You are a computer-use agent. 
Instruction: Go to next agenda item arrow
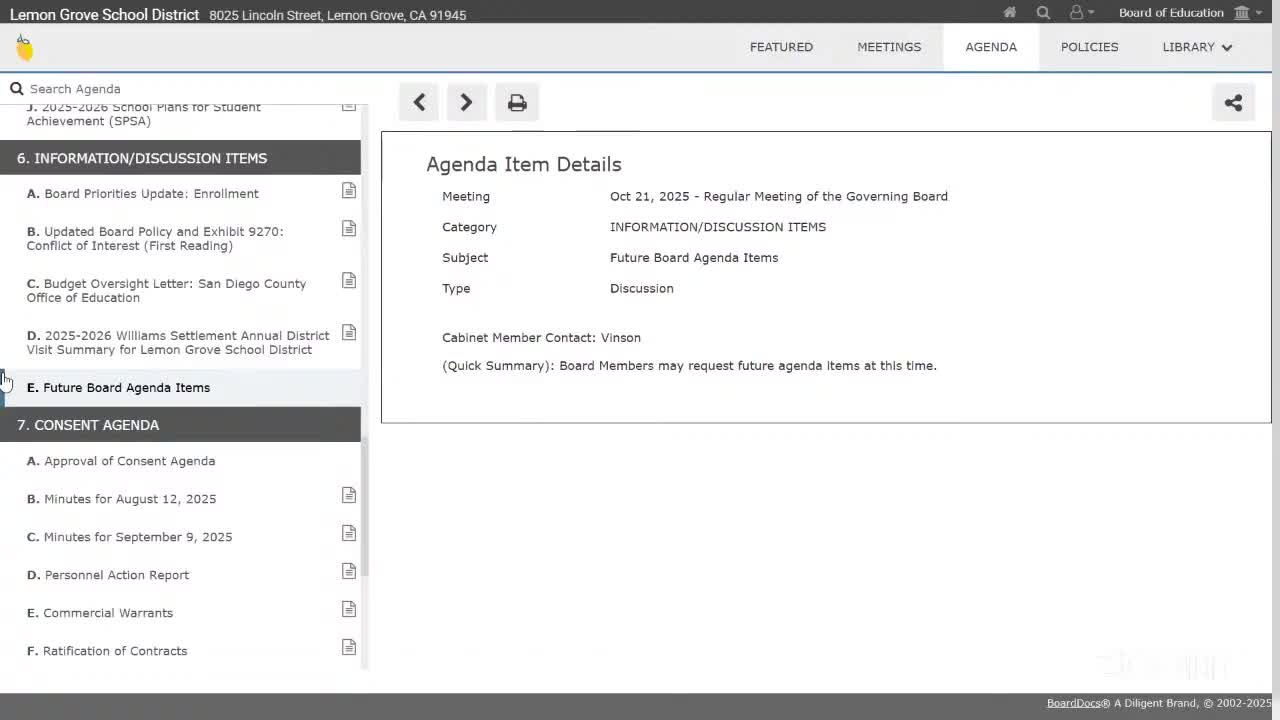(466, 103)
